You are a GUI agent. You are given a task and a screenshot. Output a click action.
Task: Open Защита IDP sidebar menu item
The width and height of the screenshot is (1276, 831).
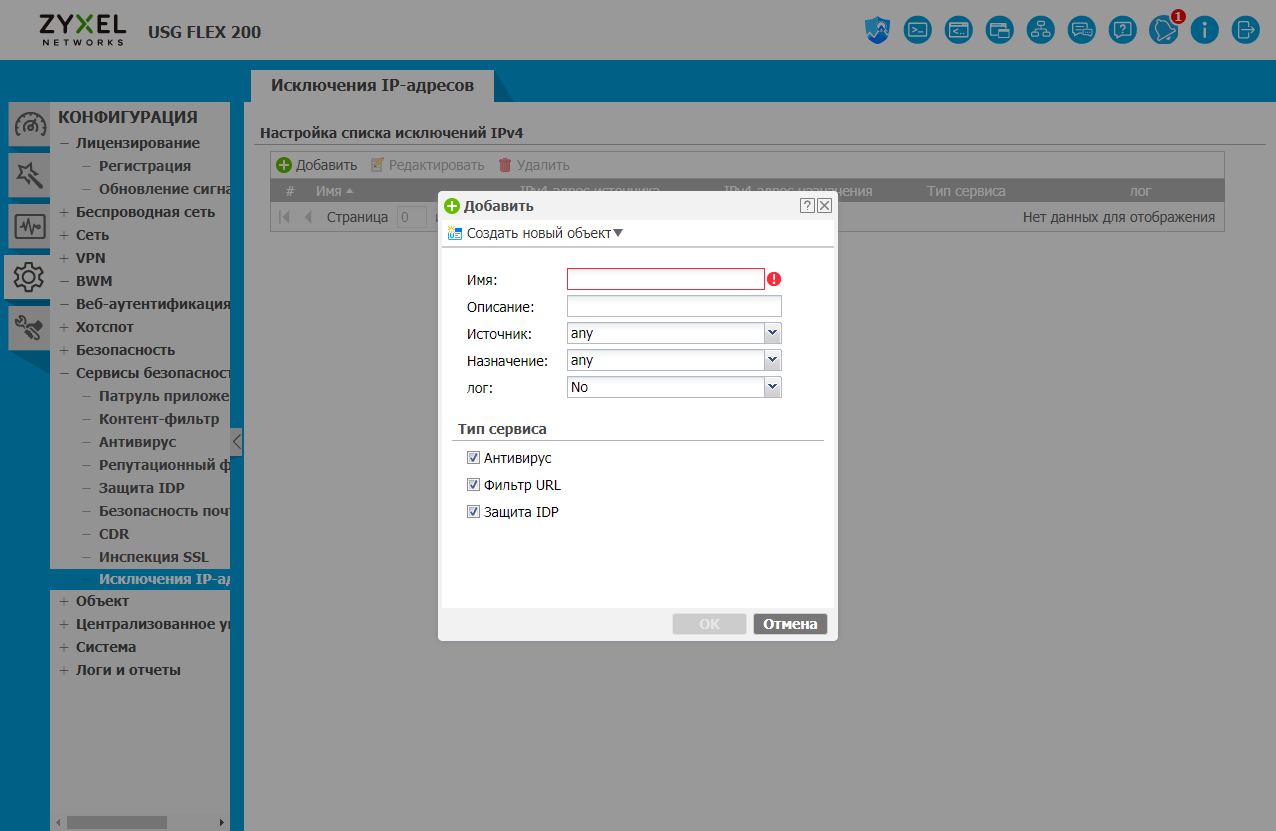[x=142, y=488]
